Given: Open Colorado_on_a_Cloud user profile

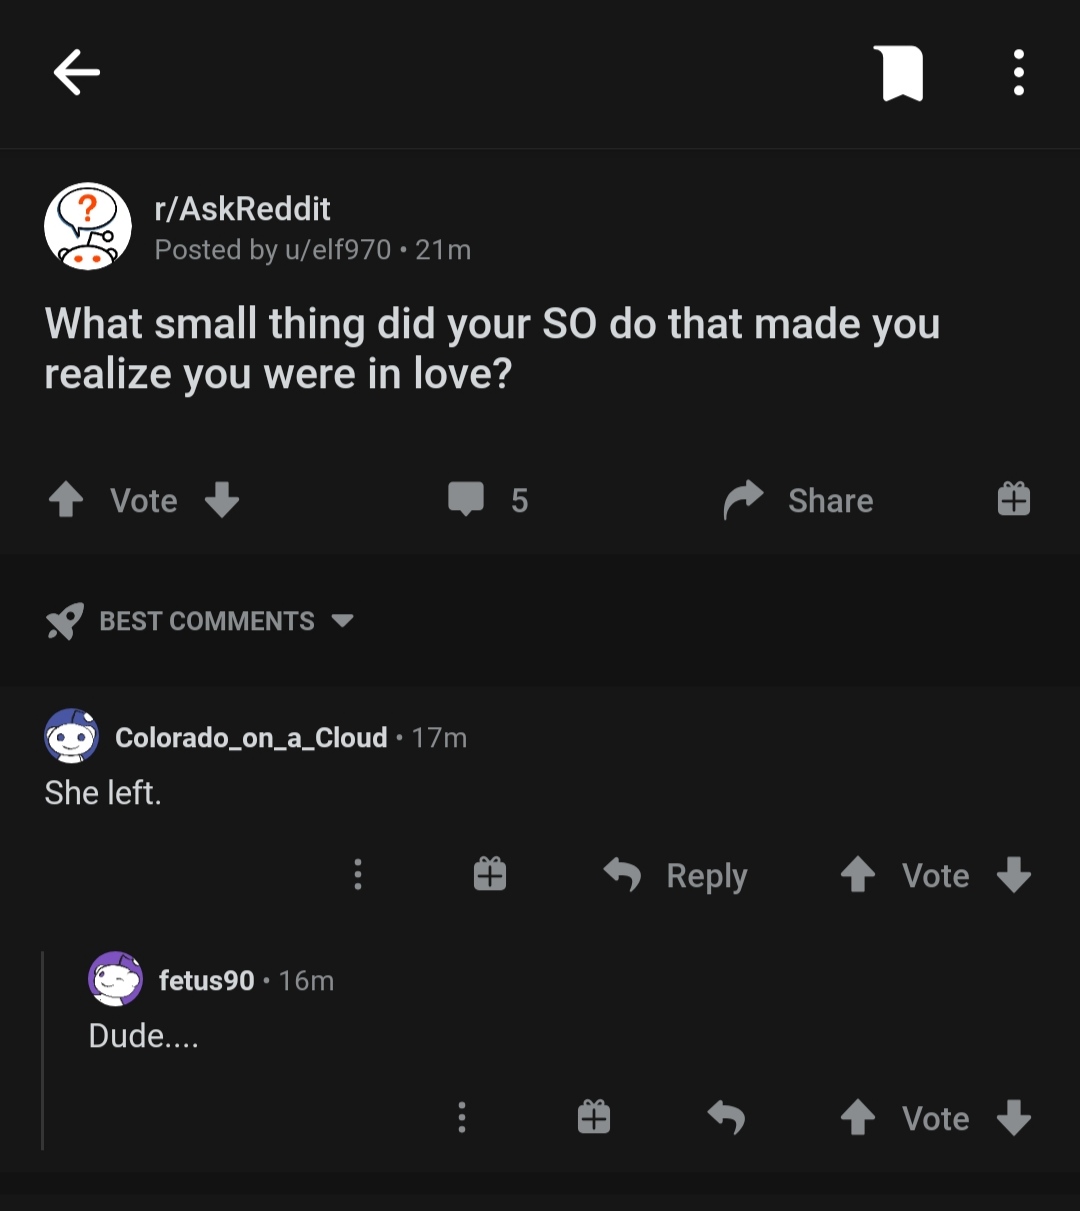Looking at the screenshot, I should 251,738.
